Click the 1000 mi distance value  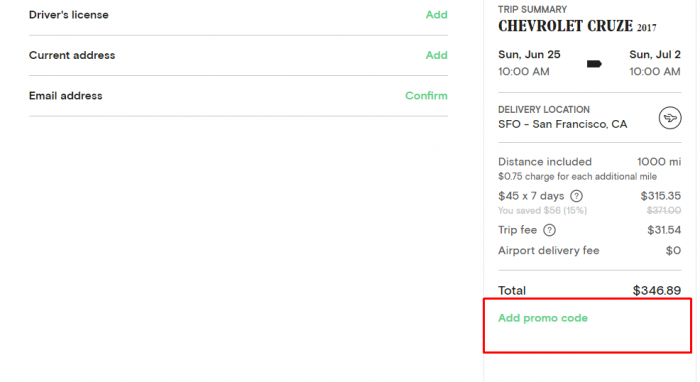[x=658, y=162]
